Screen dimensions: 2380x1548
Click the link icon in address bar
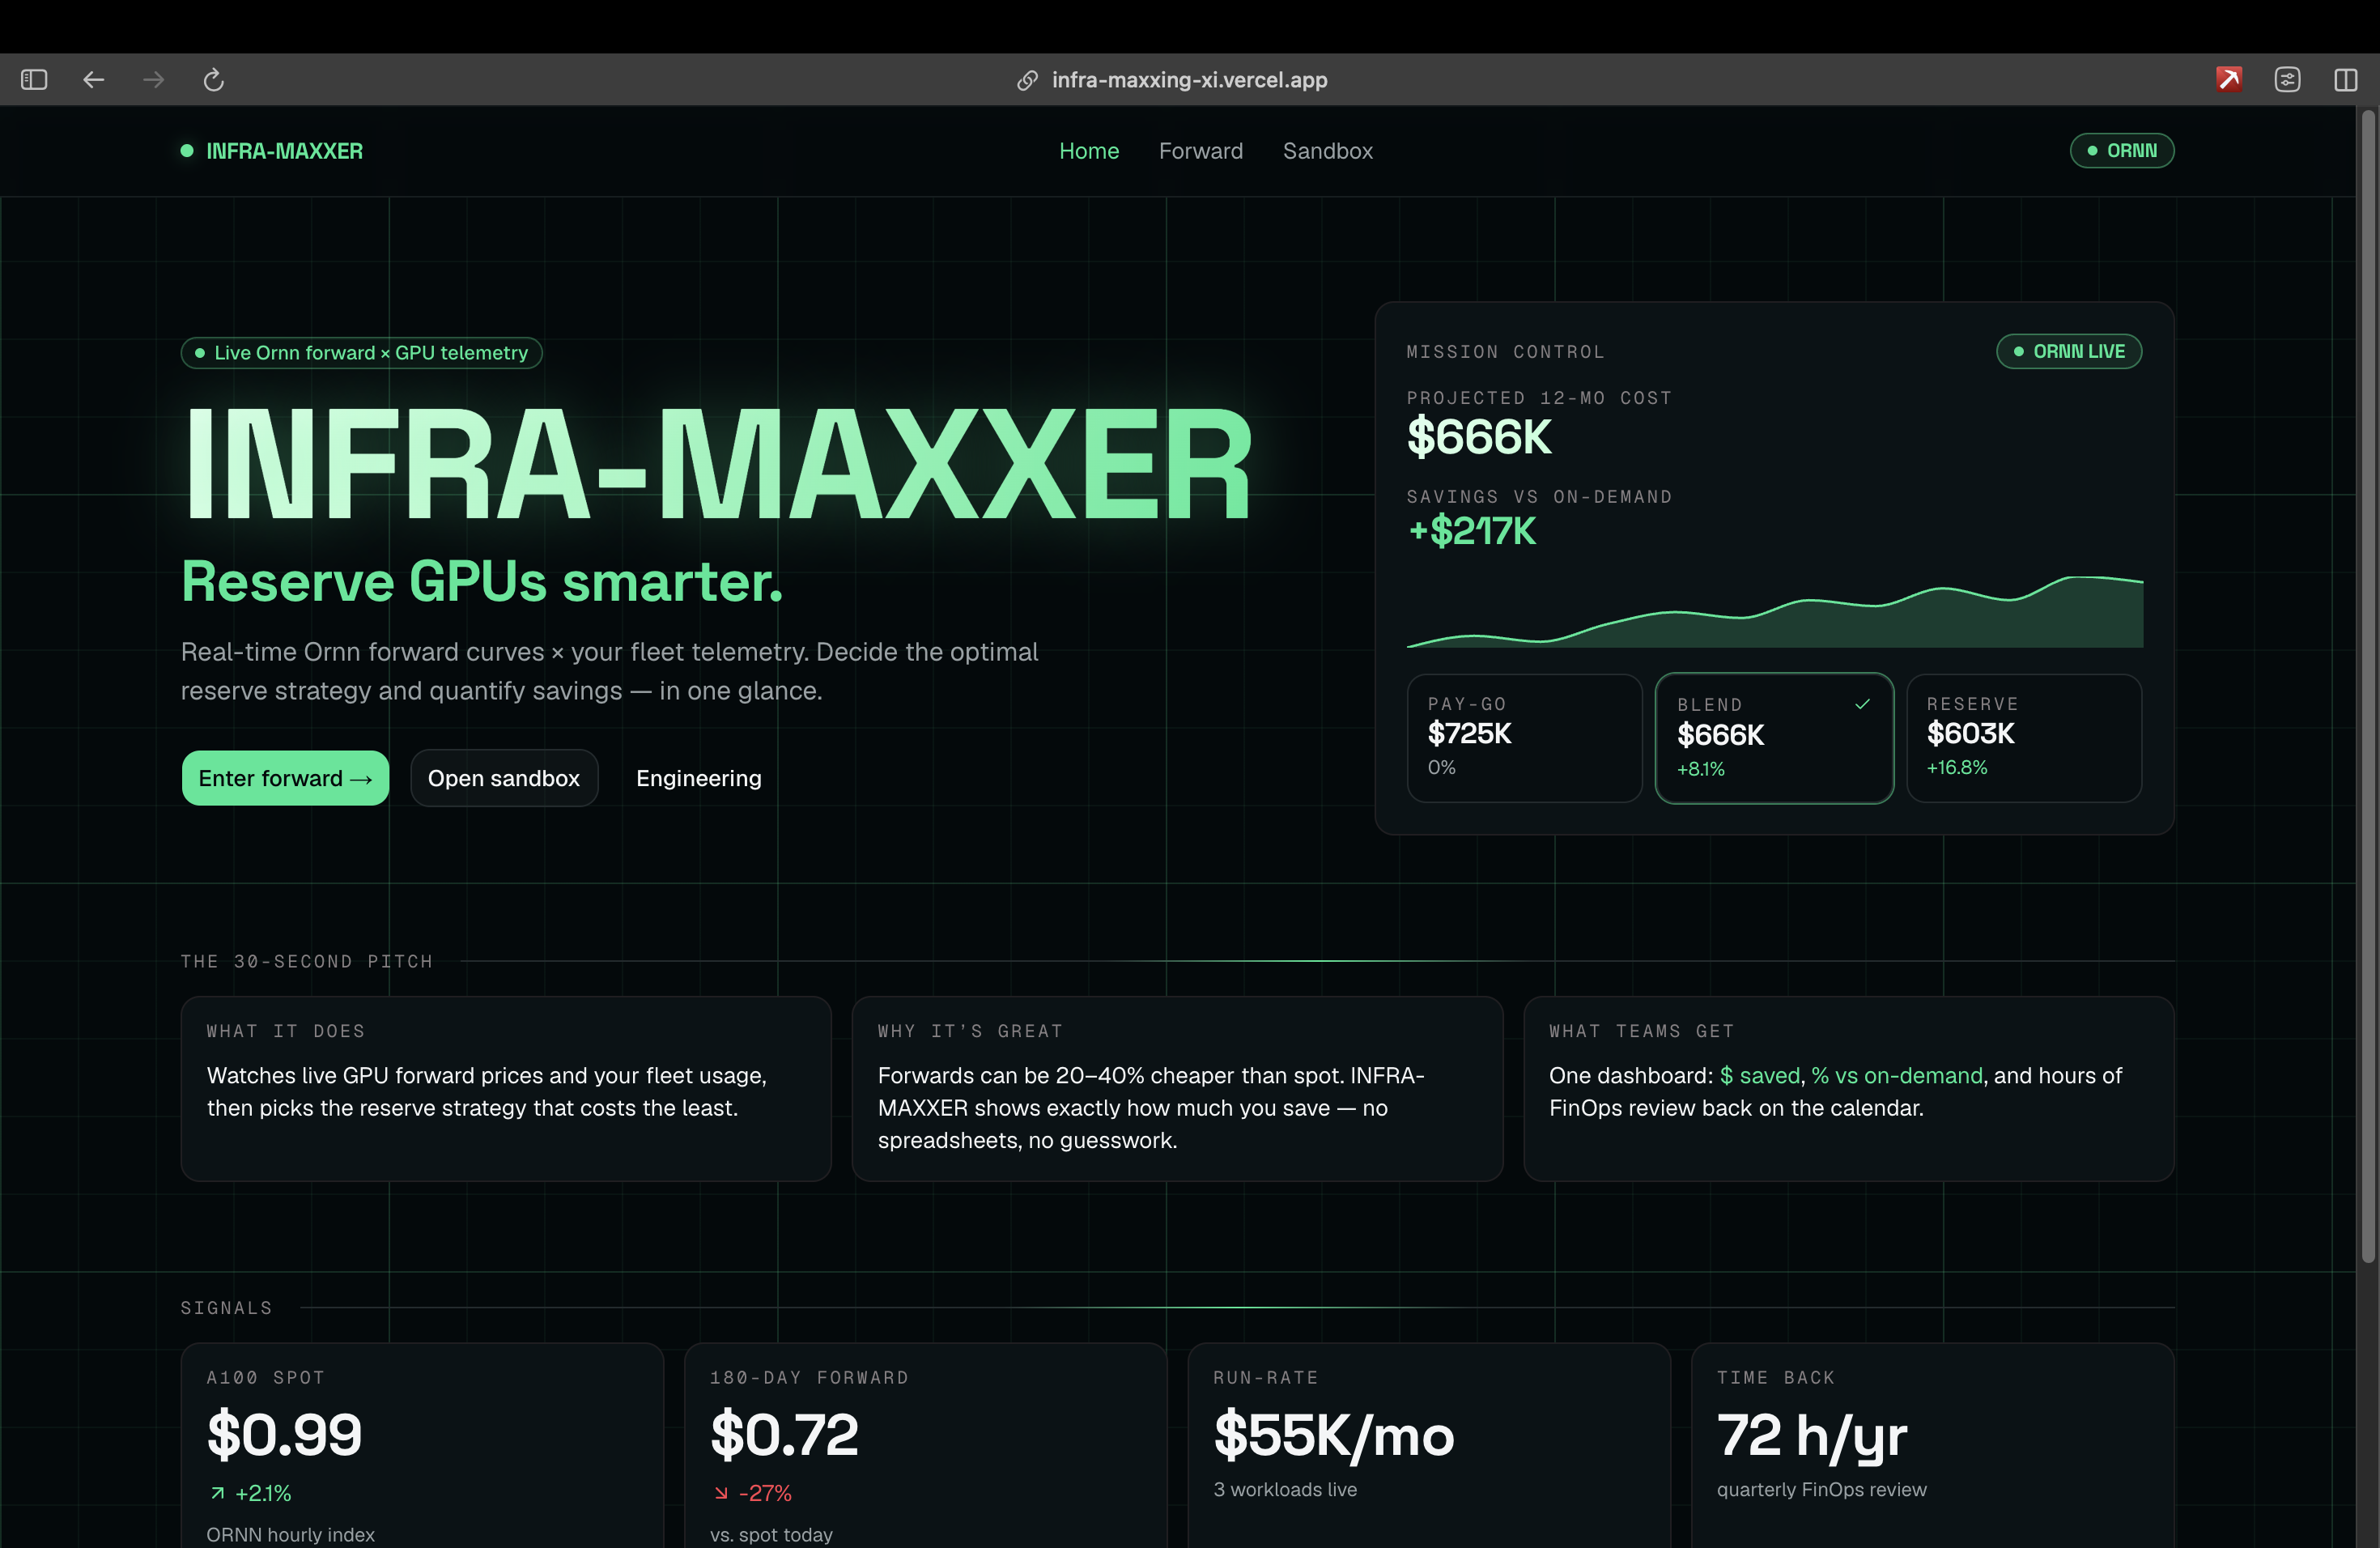coord(1027,80)
